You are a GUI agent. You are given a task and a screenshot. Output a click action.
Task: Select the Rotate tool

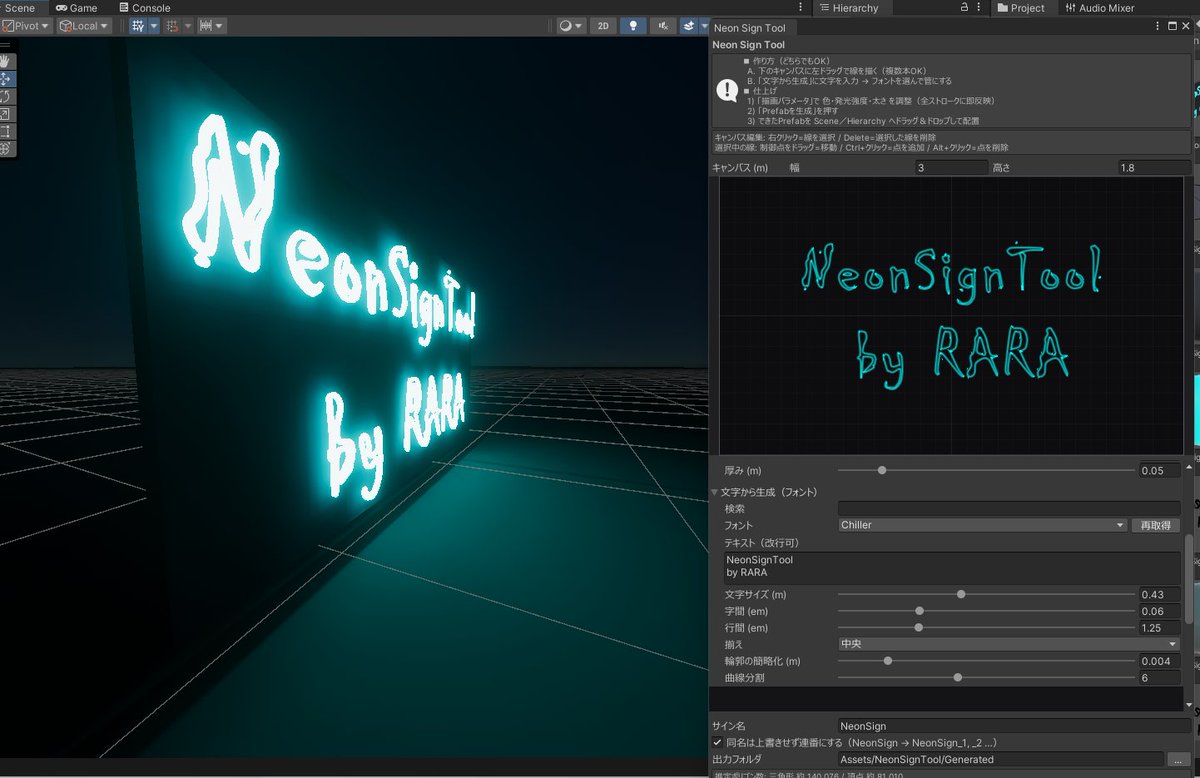7,96
